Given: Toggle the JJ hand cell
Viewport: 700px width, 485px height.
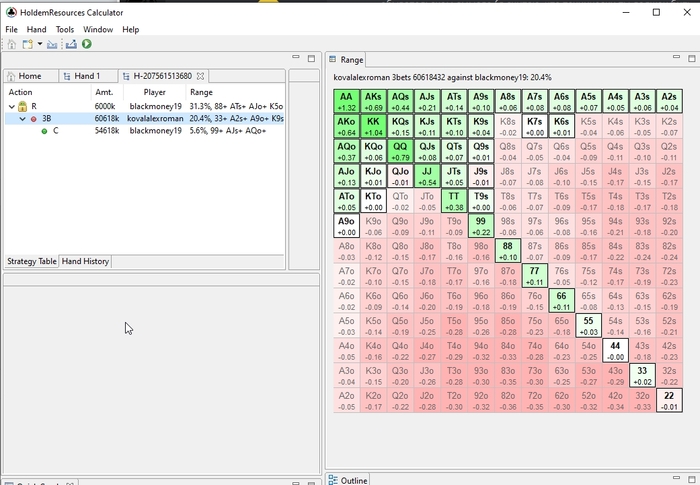Looking at the screenshot, I should [427, 176].
